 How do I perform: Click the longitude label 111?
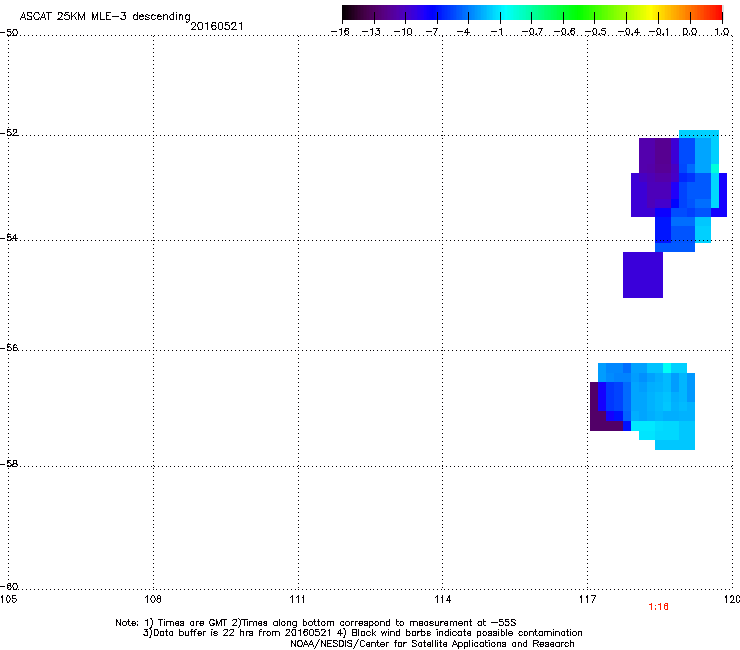pyautogui.click(x=297, y=599)
